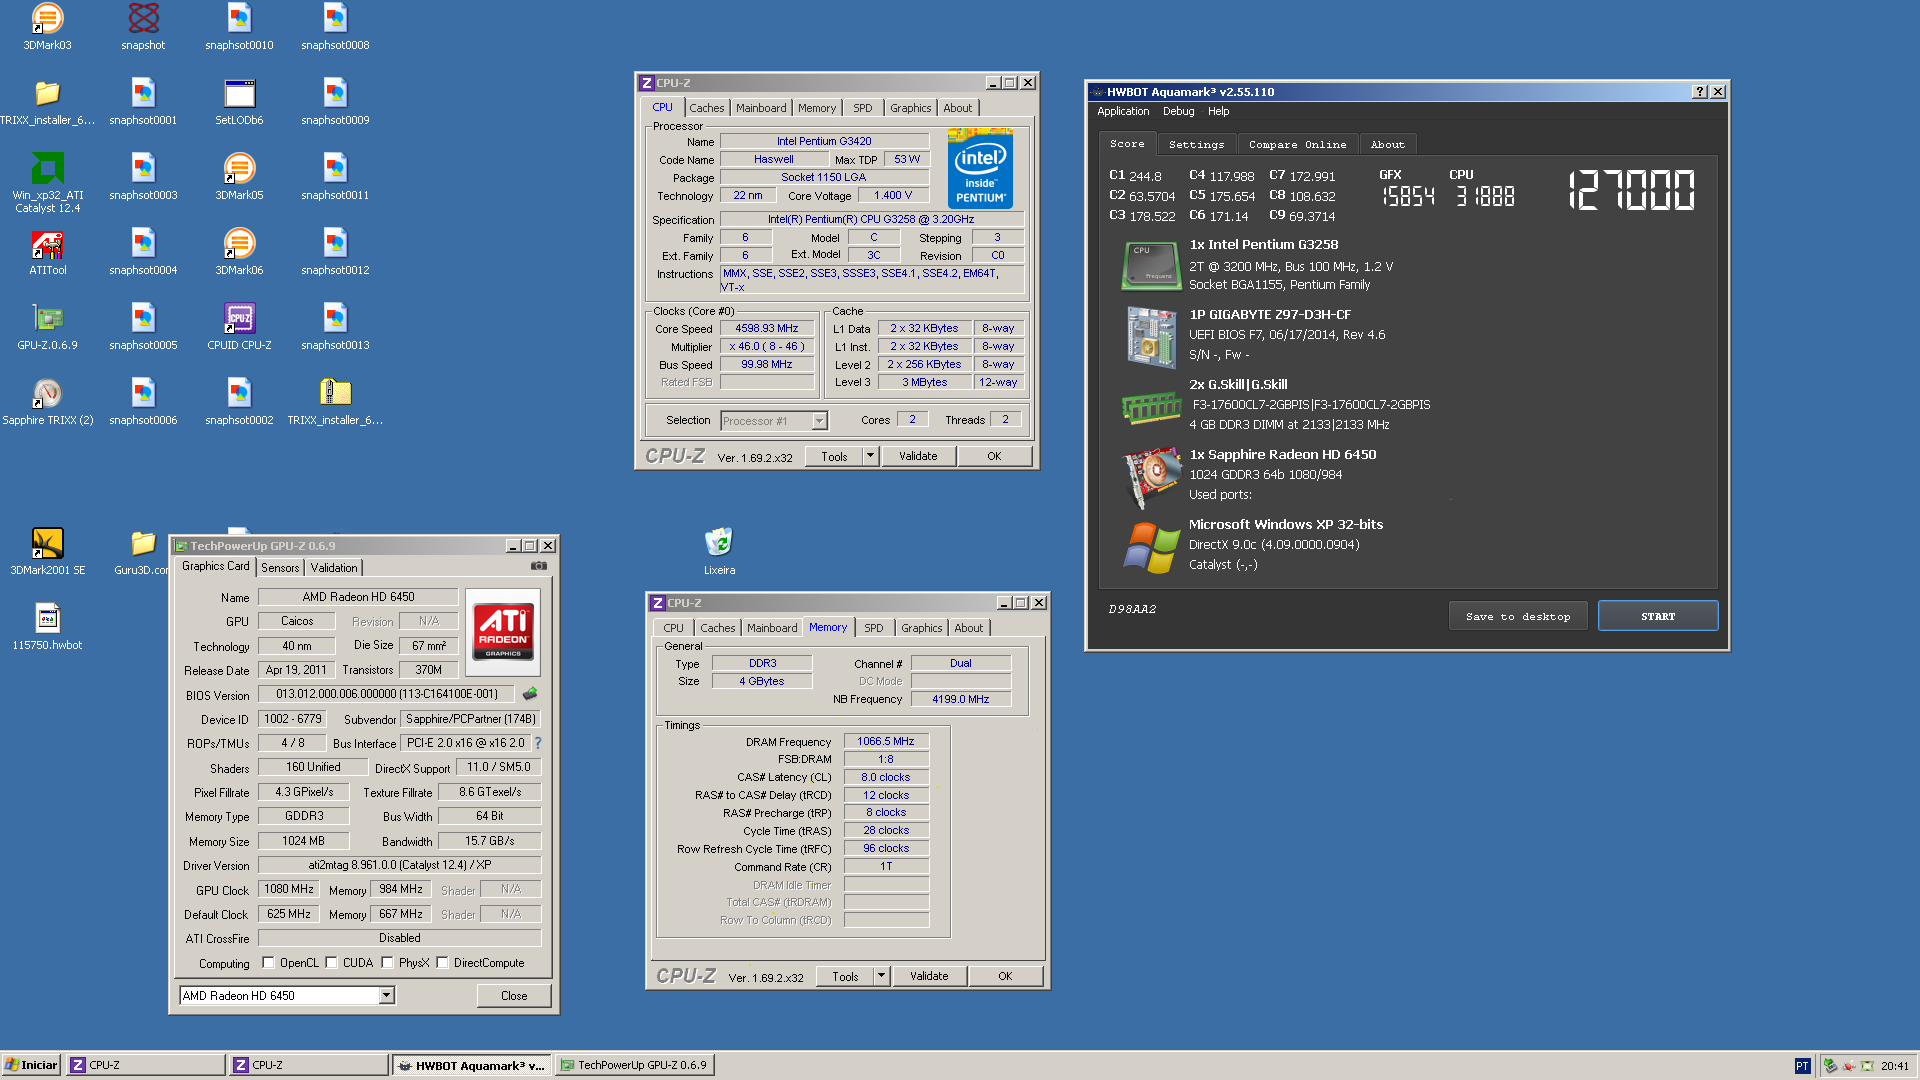This screenshot has width=1920, height=1080.
Task: Click the GPU-Z screenshot camera icon
Action: [539, 566]
